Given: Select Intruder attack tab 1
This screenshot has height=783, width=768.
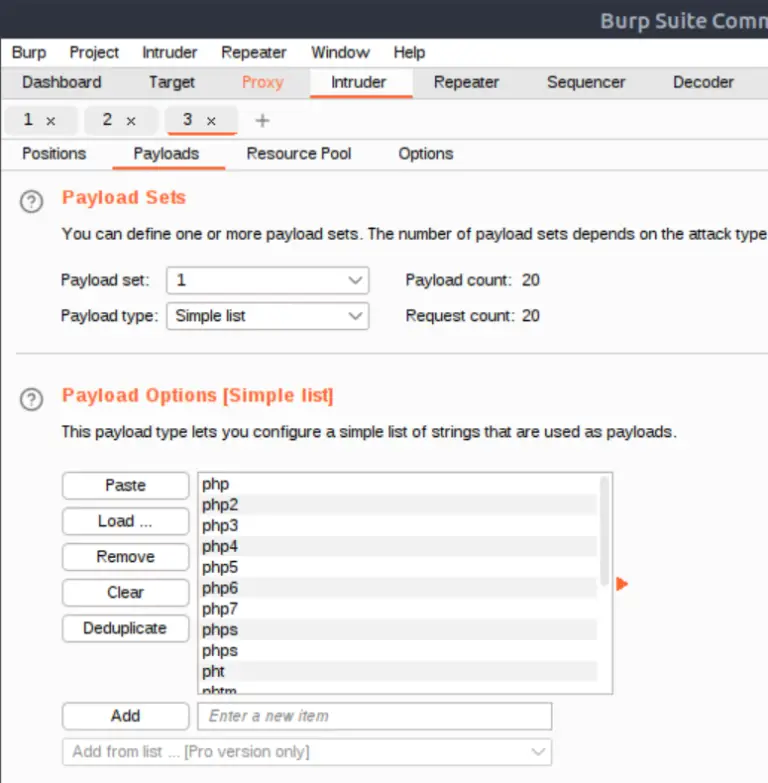Looking at the screenshot, I should [28, 120].
